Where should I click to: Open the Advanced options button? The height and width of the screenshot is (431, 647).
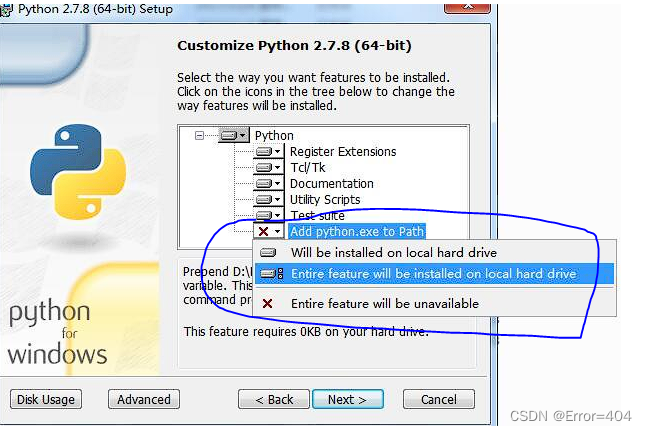pos(144,399)
